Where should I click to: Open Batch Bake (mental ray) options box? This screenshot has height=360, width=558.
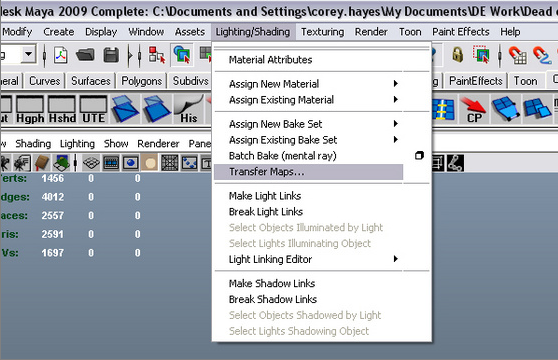419,155
